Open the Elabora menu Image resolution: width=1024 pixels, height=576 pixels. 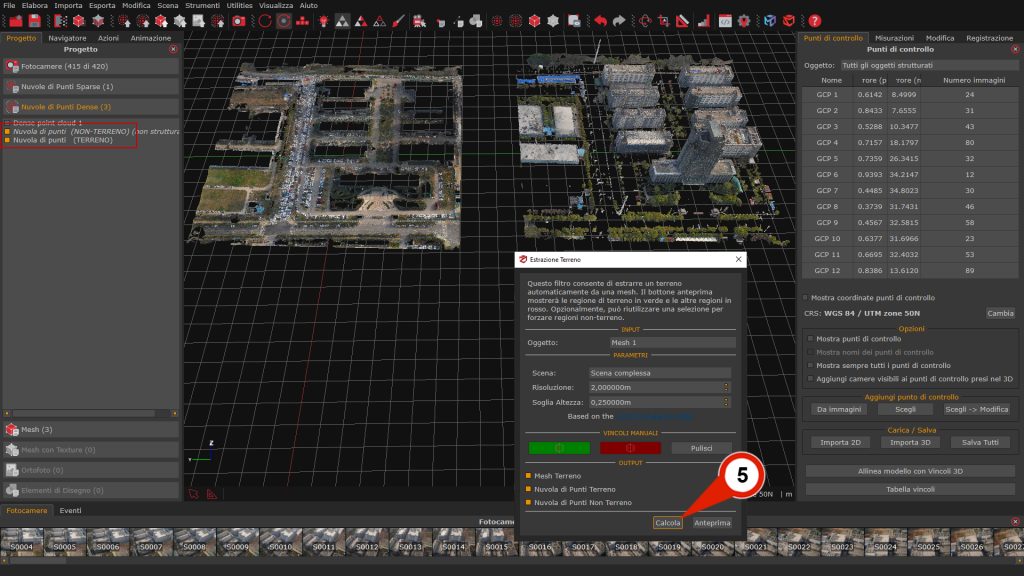tap(35, 5)
